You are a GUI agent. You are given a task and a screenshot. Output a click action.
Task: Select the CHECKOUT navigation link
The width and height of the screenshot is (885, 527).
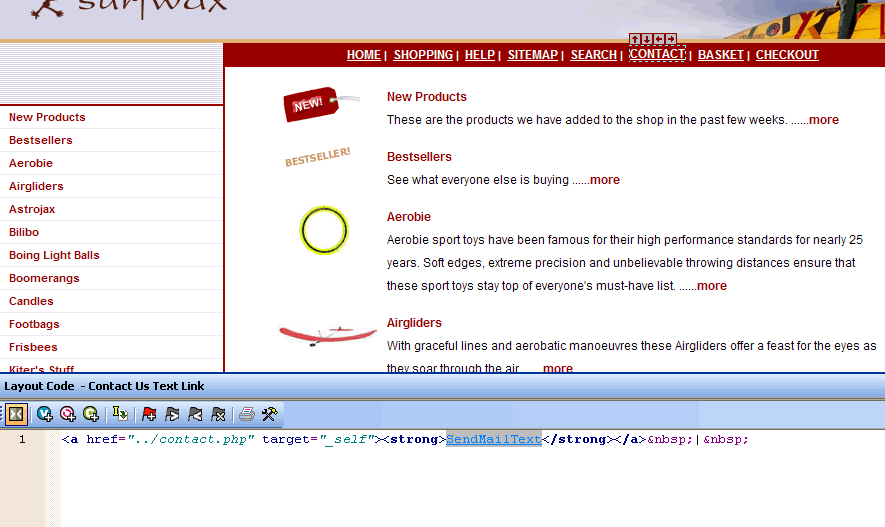[787, 55]
